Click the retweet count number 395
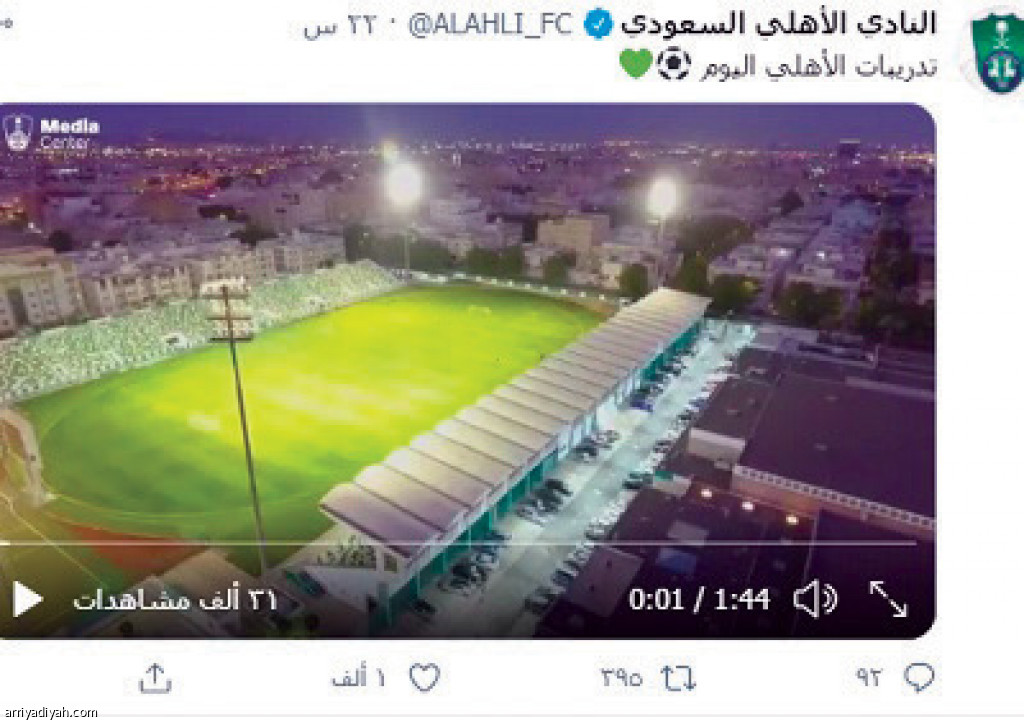Image resolution: width=1024 pixels, height=722 pixels. 621,678
